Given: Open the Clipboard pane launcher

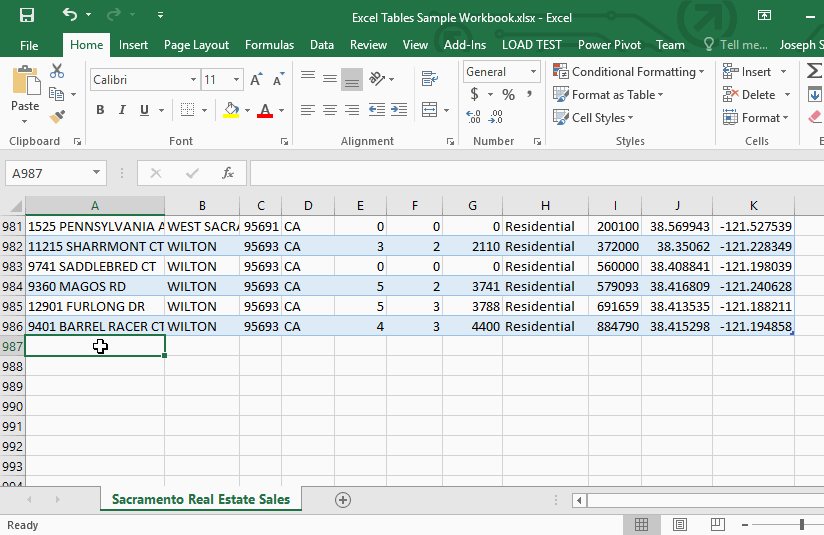Looking at the screenshot, I should pos(77,141).
